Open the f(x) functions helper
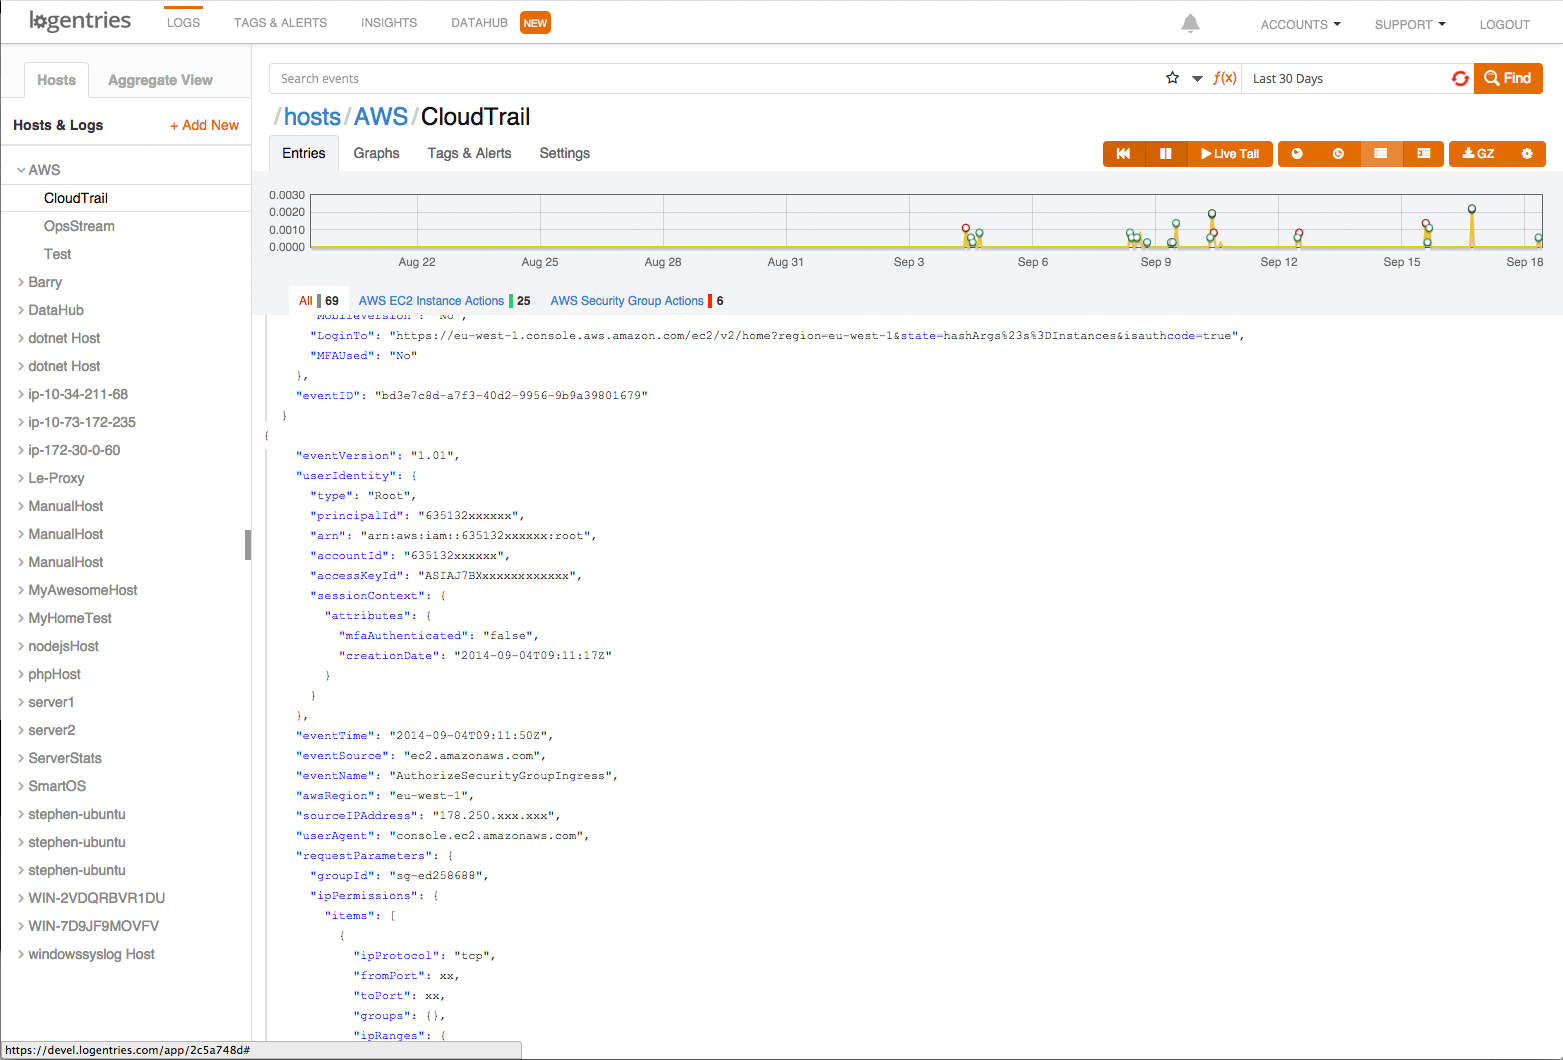The width and height of the screenshot is (1563, 1060). (x=1224, y=78)
